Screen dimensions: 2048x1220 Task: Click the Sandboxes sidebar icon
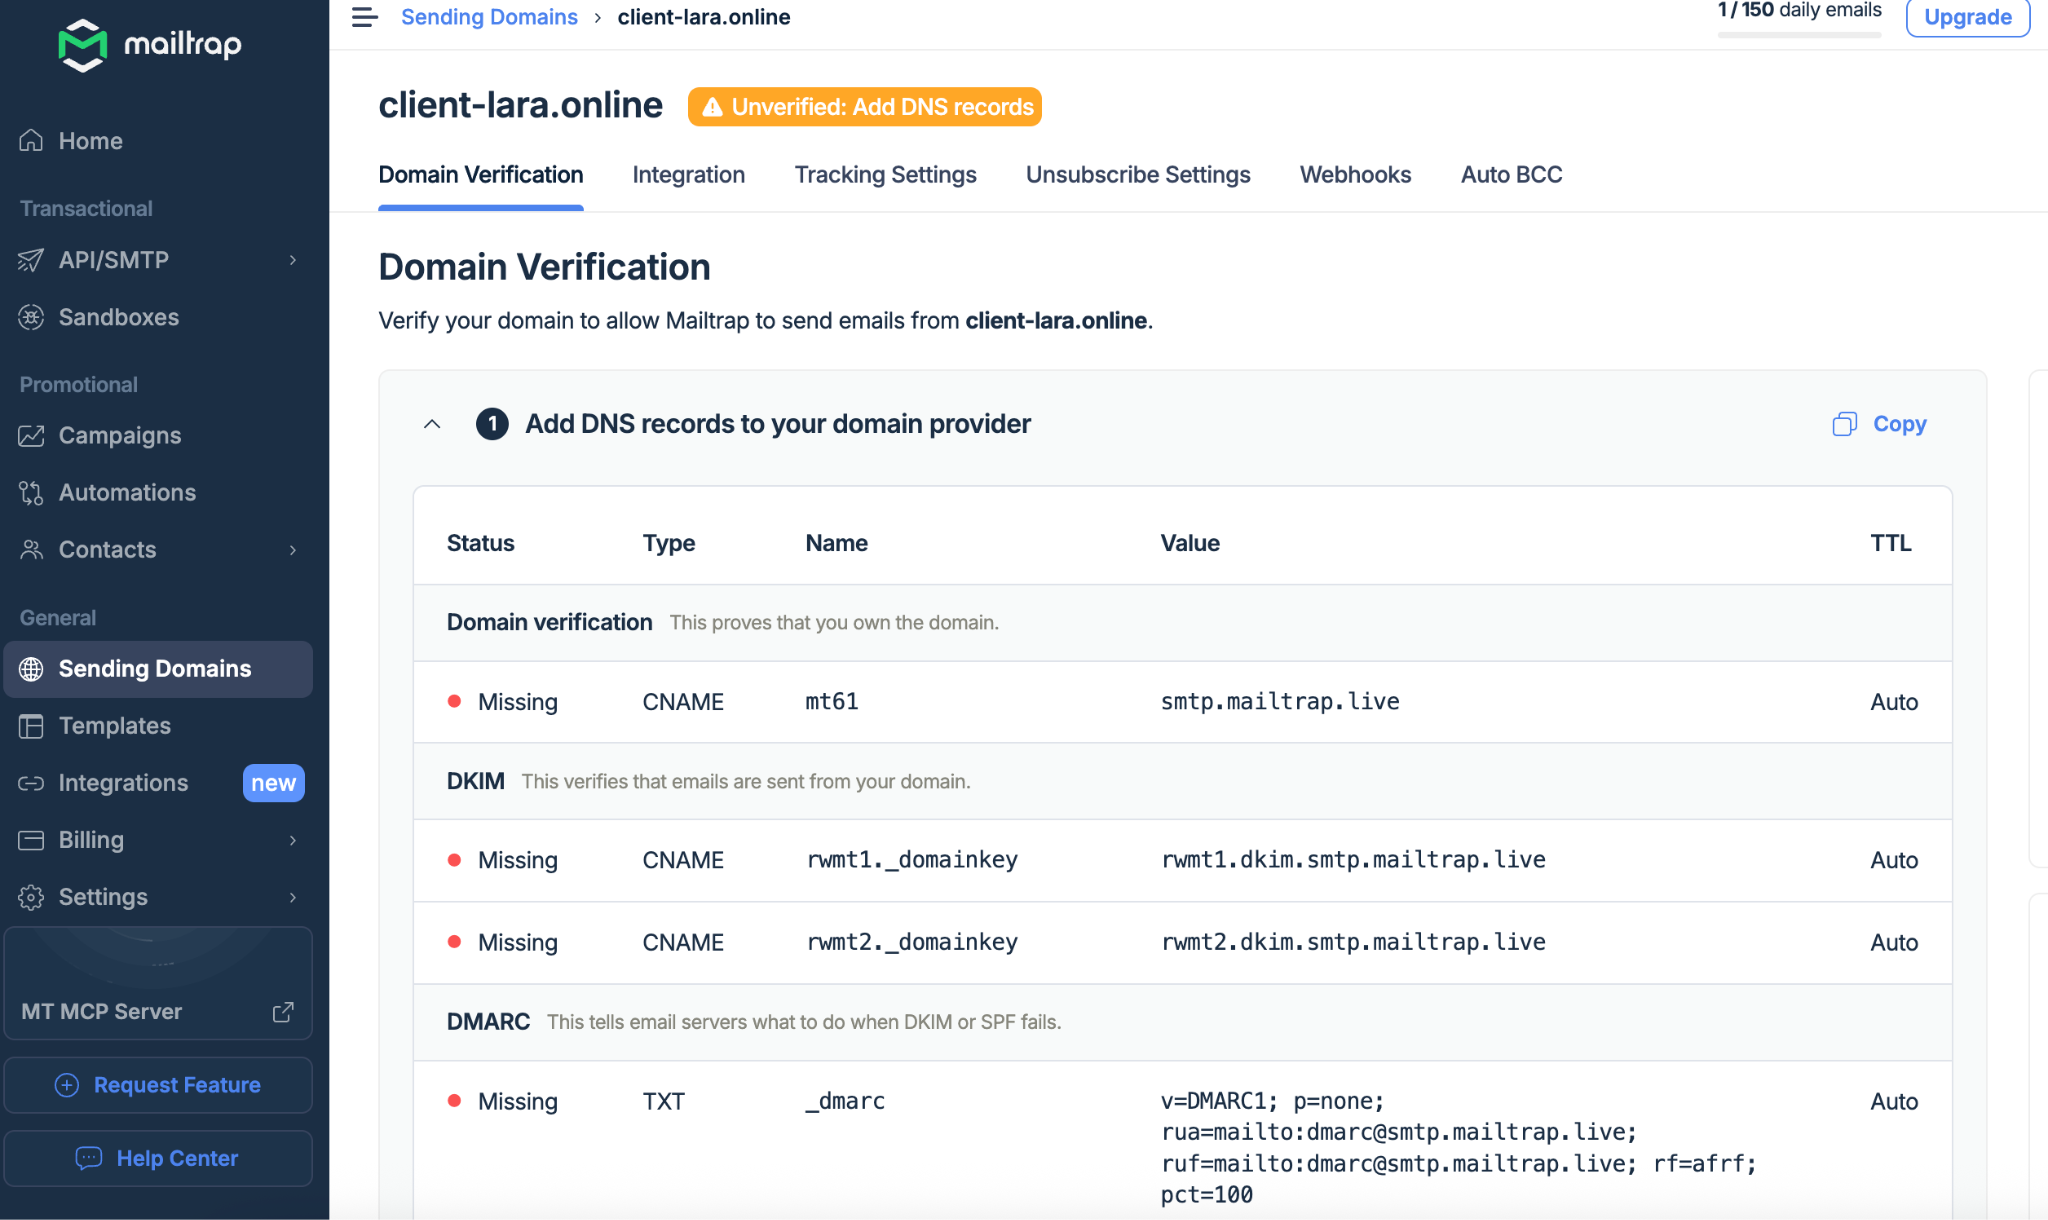(31, 317)
